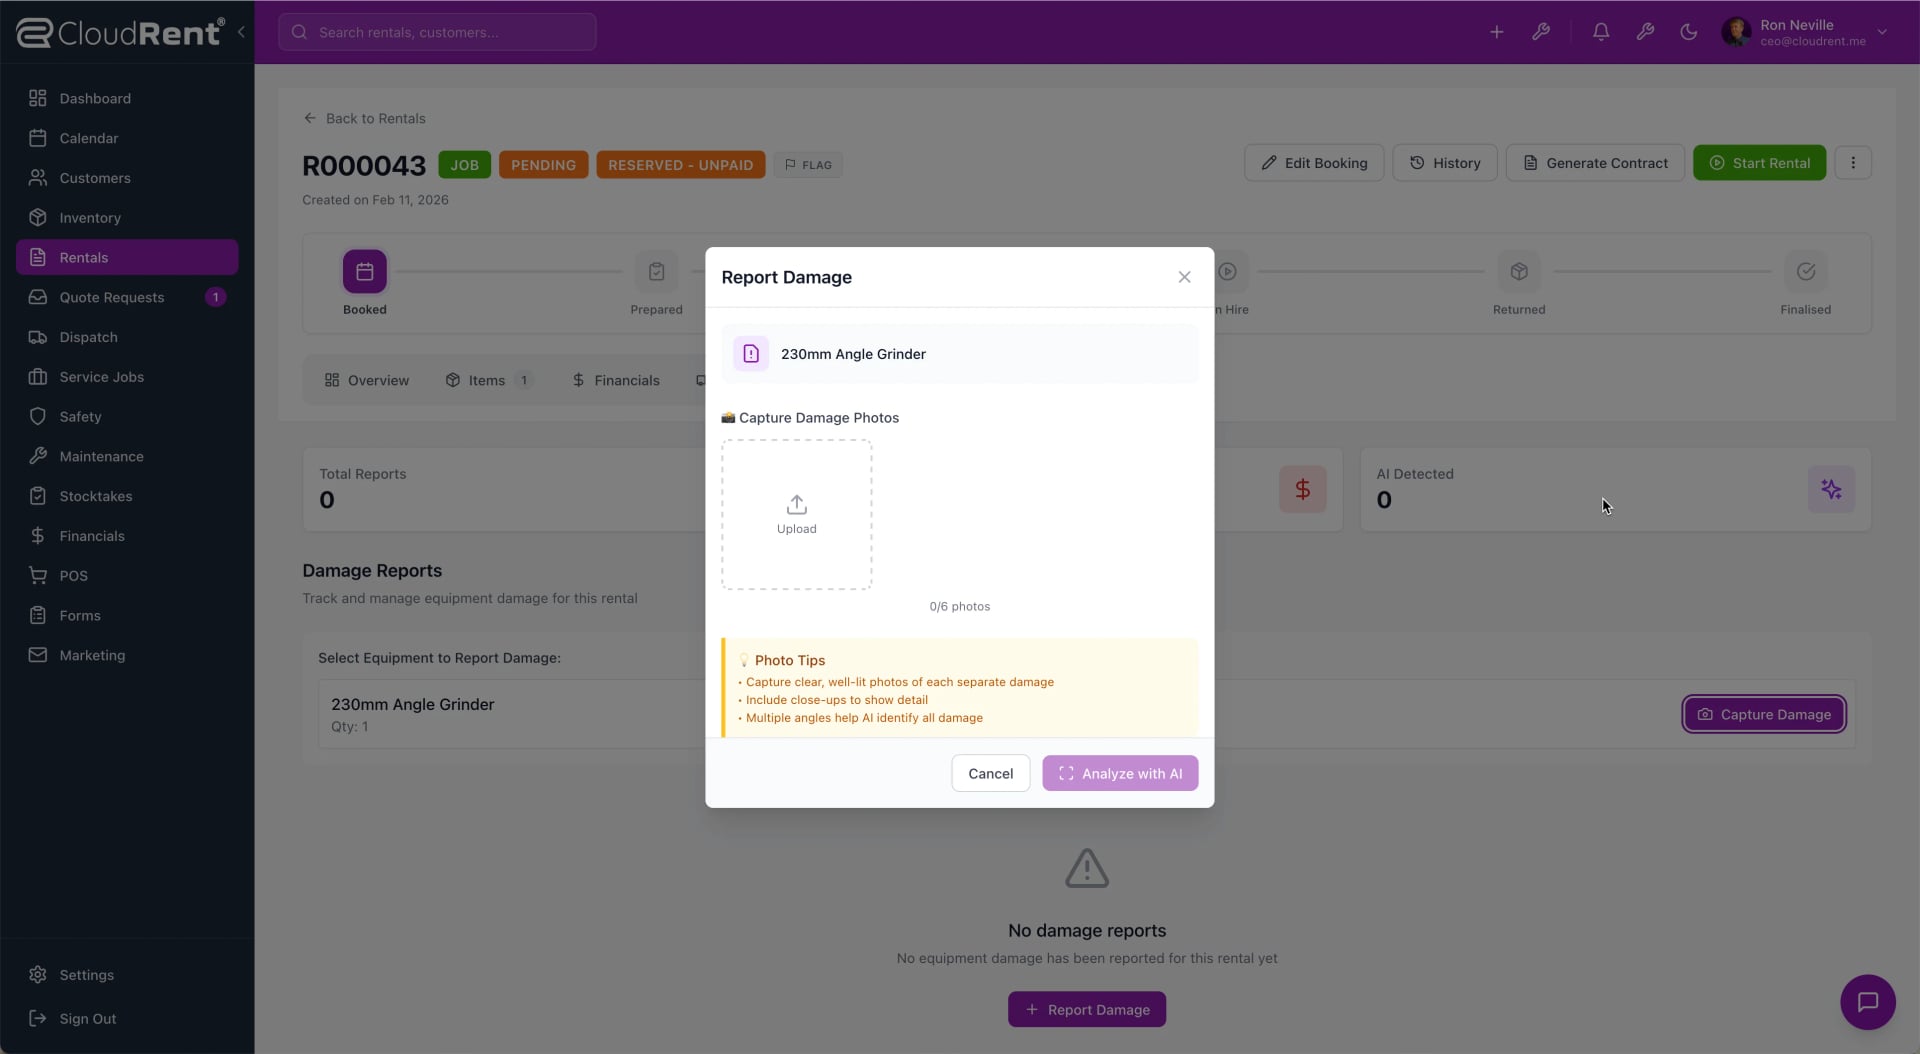This screenshot has width=1920, height=1054.
Task: Click the Analyze with AI button
Action: [x=1119, y=772]
